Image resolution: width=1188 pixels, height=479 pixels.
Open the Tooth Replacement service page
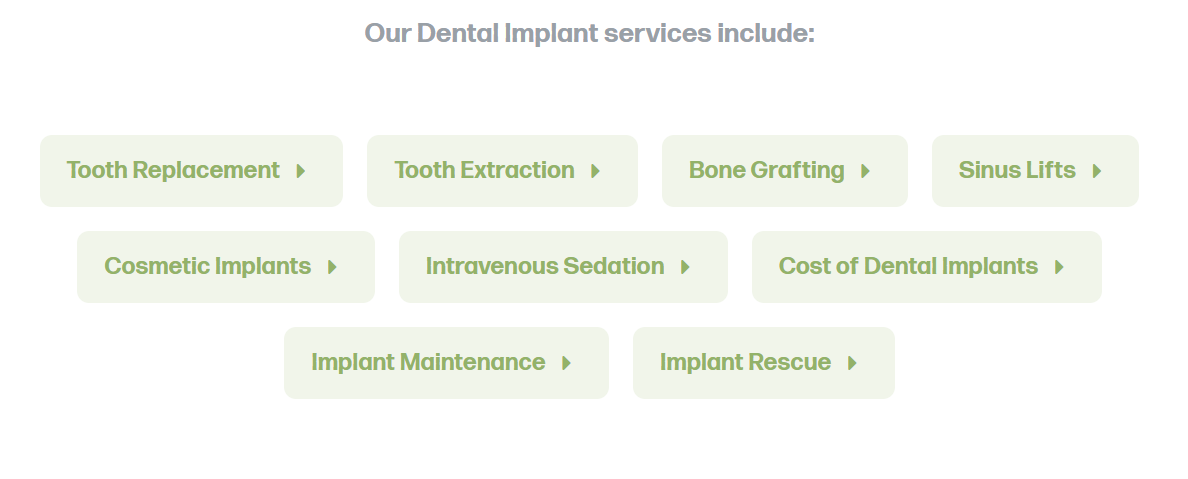point(192,171)
